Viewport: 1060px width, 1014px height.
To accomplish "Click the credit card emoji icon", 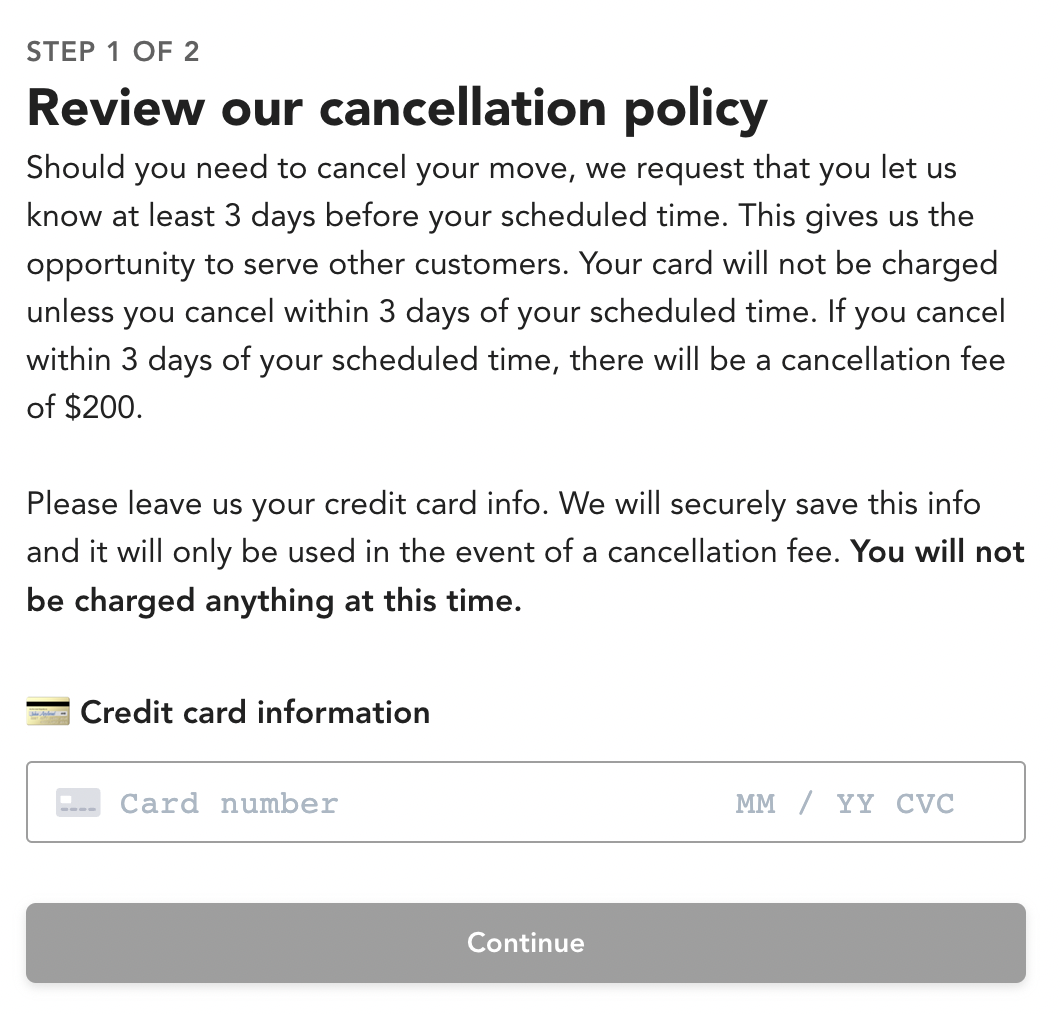I will point(48,712).
